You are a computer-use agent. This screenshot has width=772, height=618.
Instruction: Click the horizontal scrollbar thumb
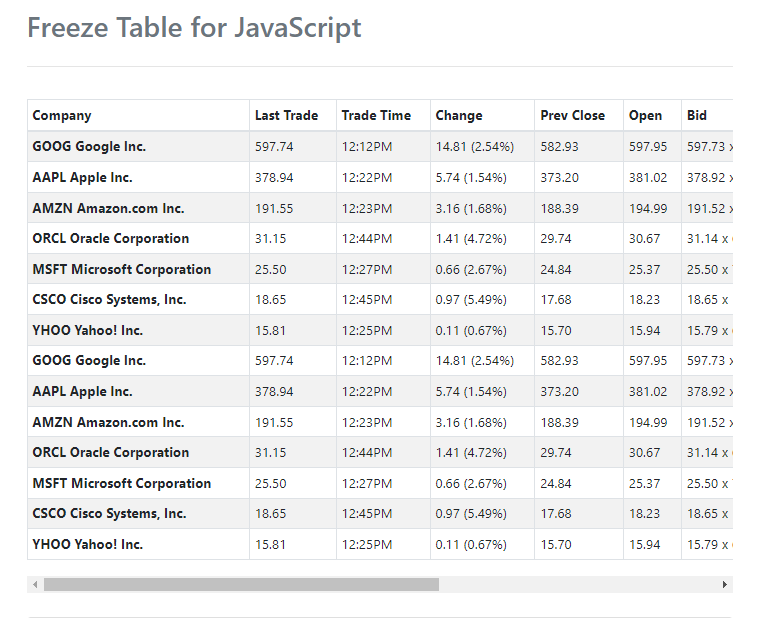(x=241, y=585)
